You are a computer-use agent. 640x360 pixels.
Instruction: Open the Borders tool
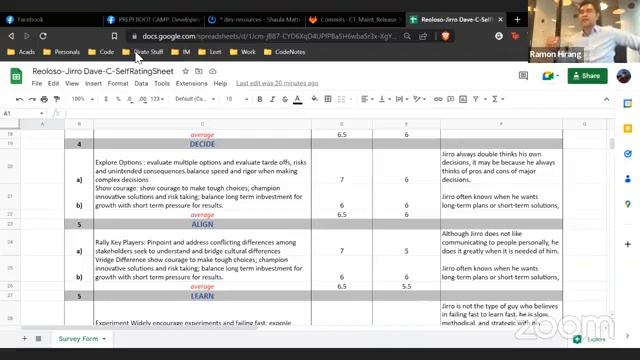(x=328, y=99)
